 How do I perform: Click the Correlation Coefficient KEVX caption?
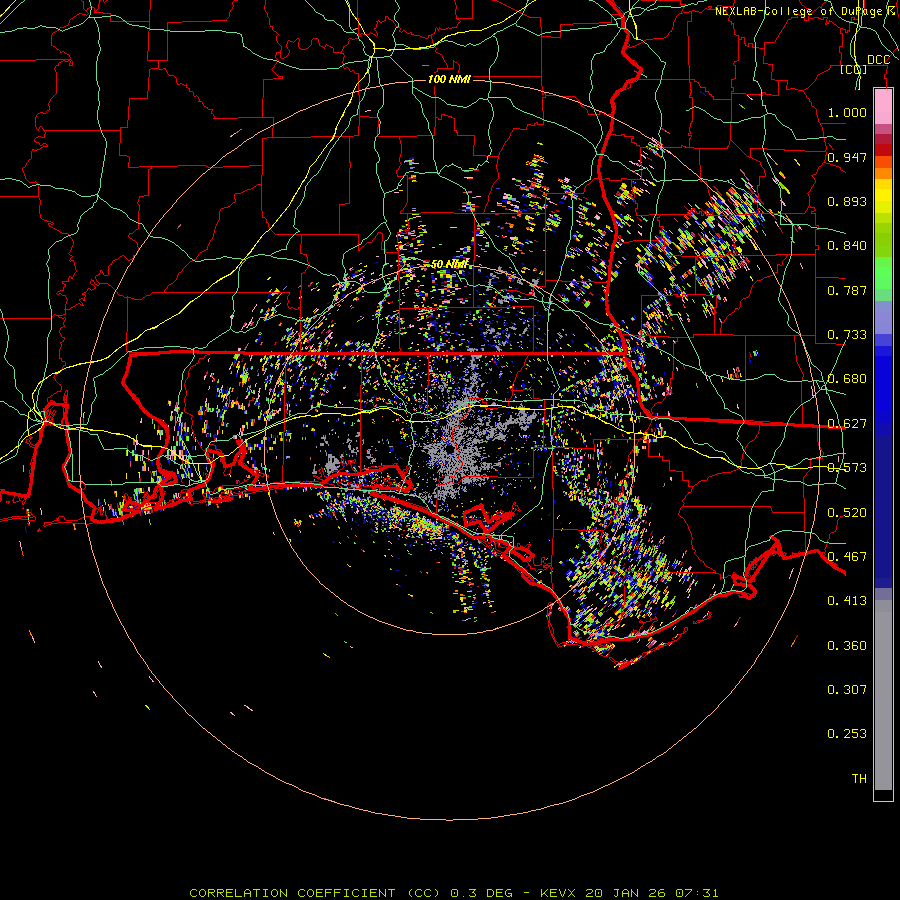453,893
